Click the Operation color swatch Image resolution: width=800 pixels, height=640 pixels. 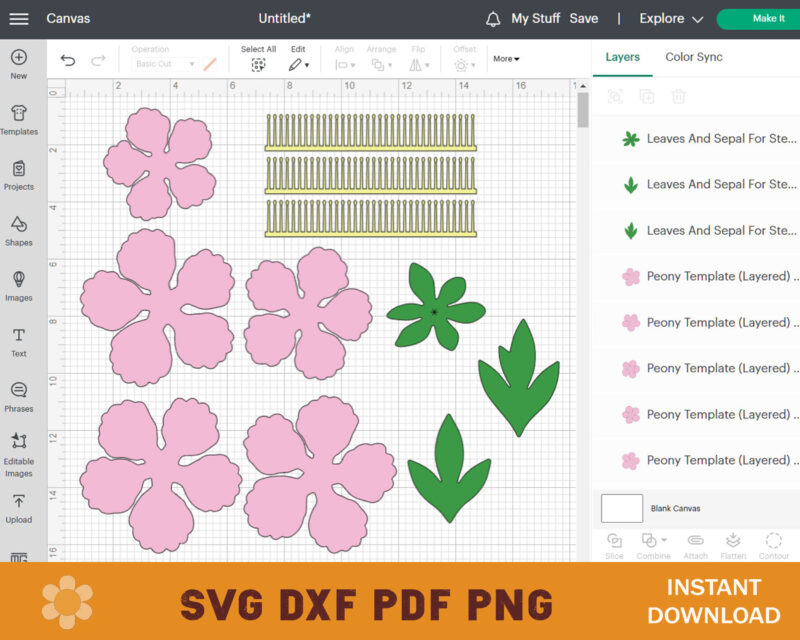(208, 62)
